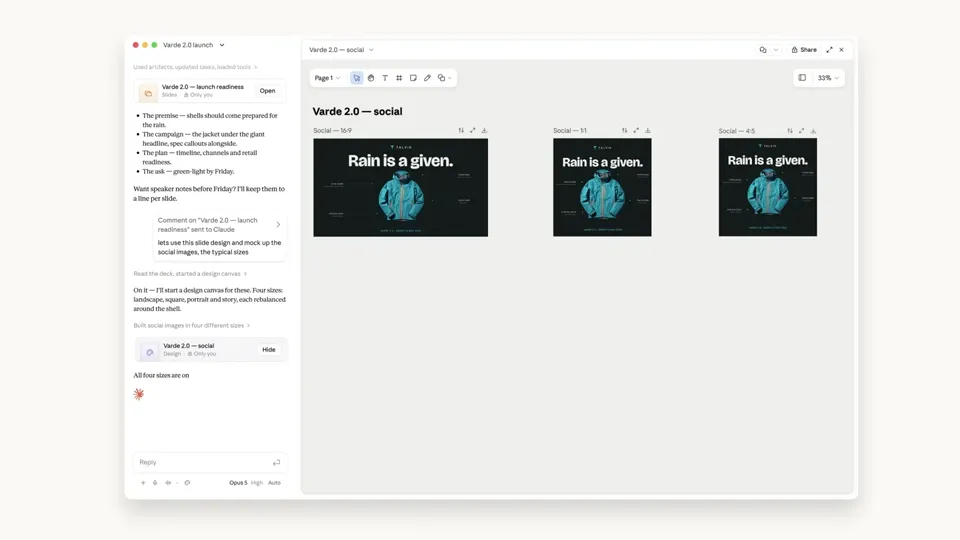Click the Share button
The height and width of the screenshot is (540, 960).
pyautogui.click(x=804, y=50)
